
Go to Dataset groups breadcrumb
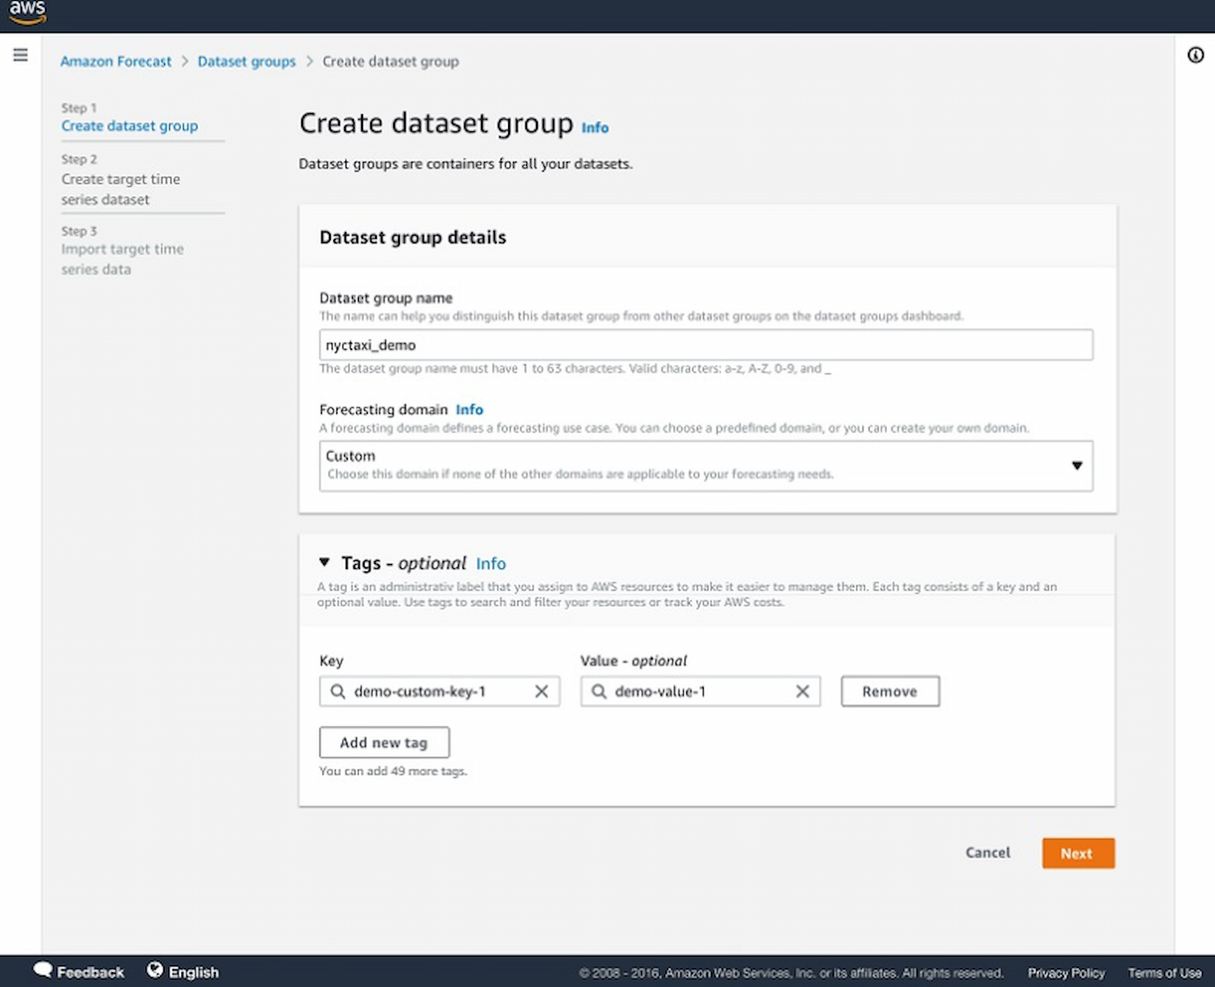[247, 61]
